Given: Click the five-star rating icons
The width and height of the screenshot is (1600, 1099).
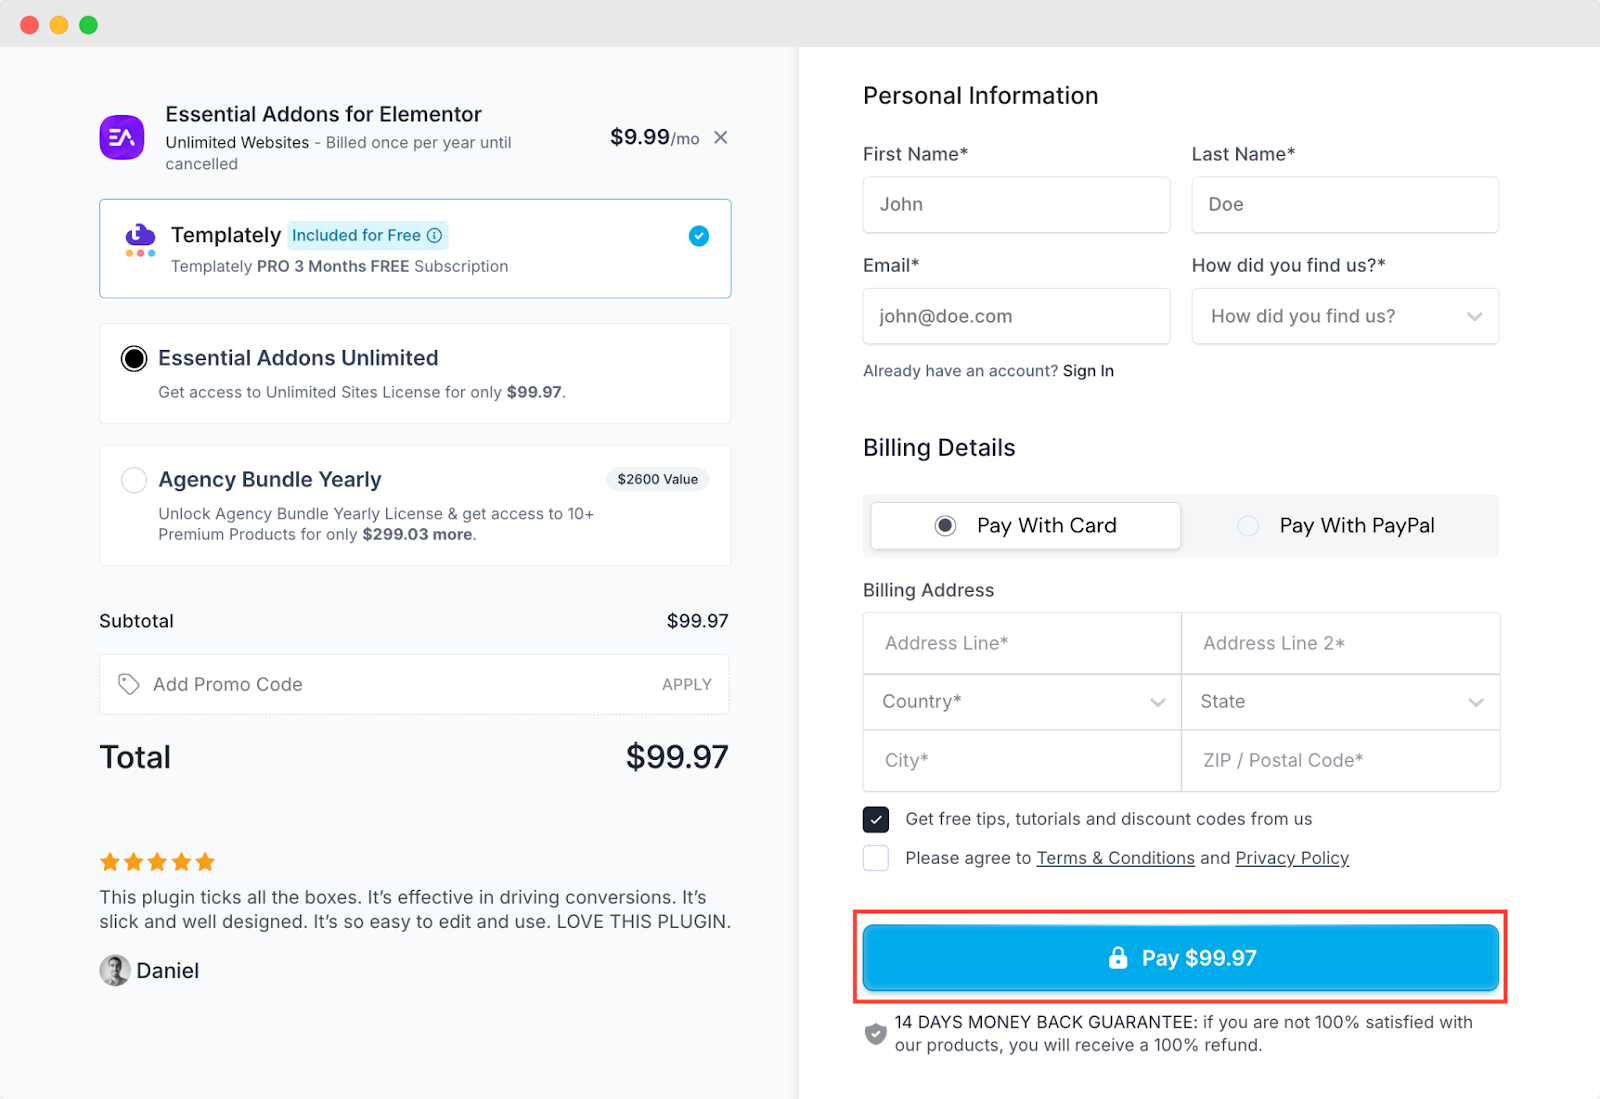Looking at the screenshot, I should click(157, 861).
